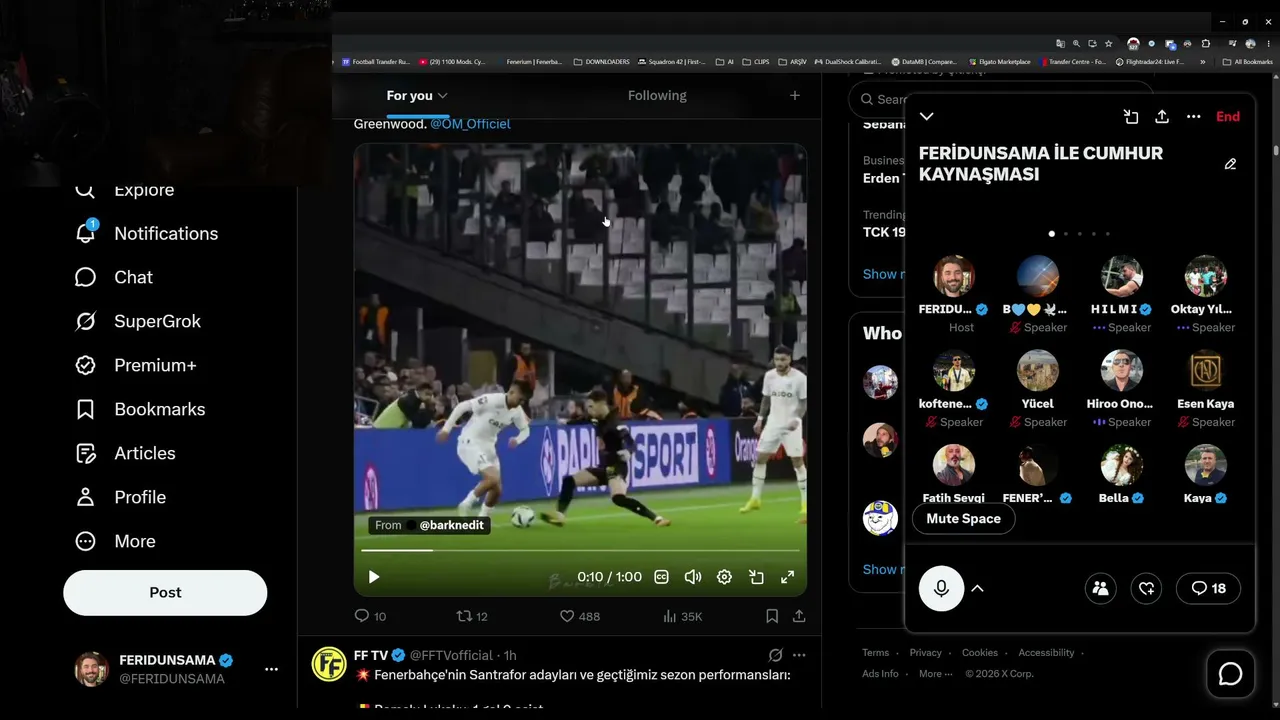Show the All Bookmarks folder
This screenshot has height=720, width=1280.
1248,62
